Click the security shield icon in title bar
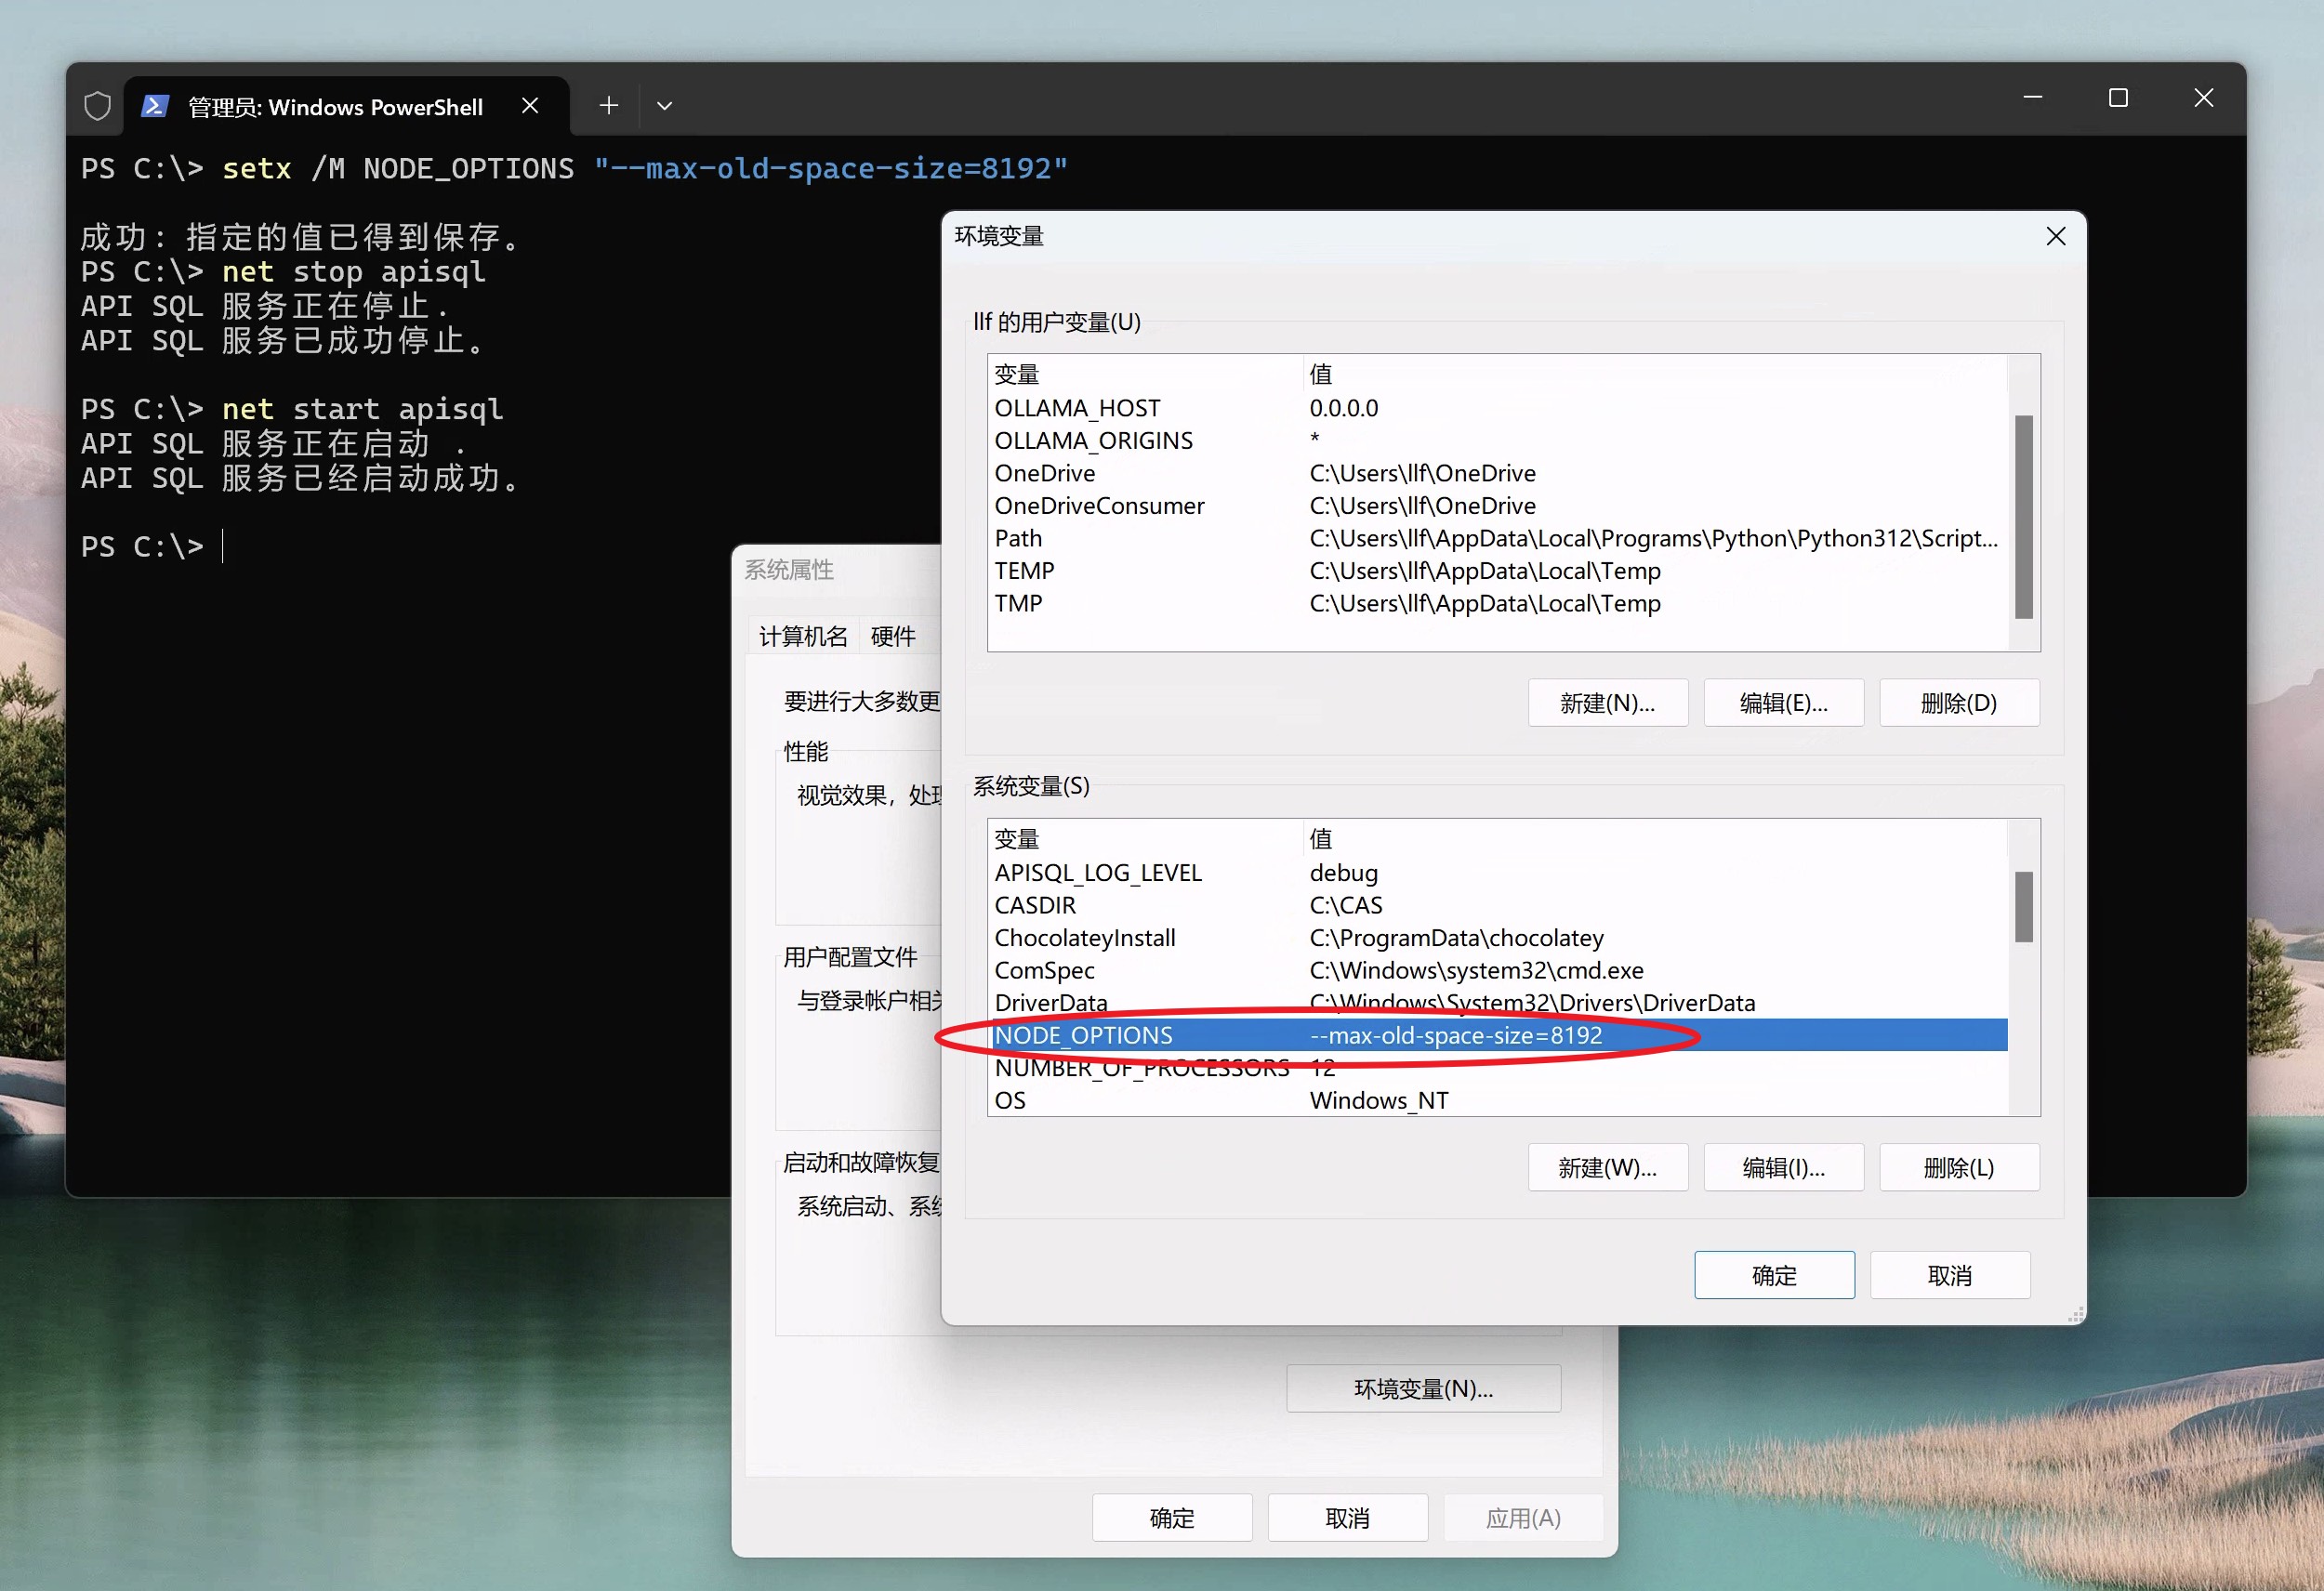Viewport: 2324px width, 1591px height. 97,105
